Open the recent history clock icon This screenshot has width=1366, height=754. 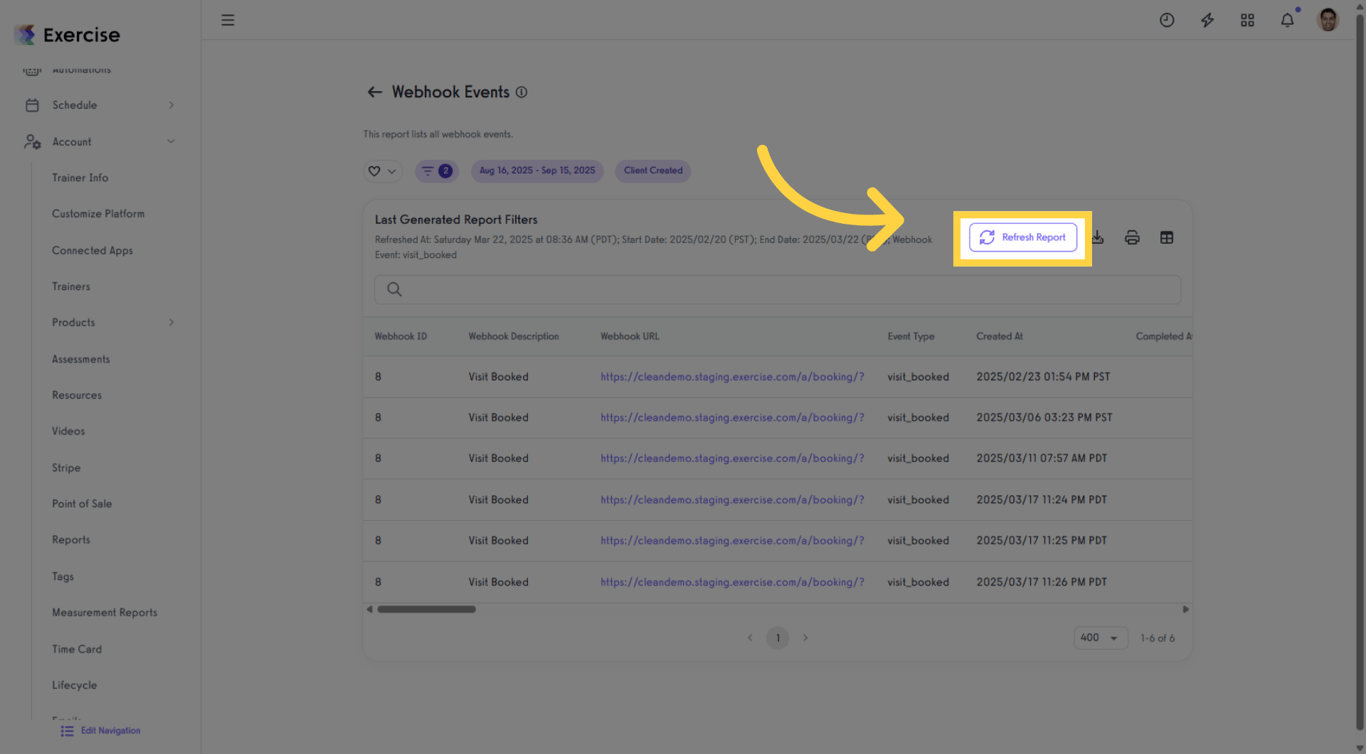(1167, 19)
